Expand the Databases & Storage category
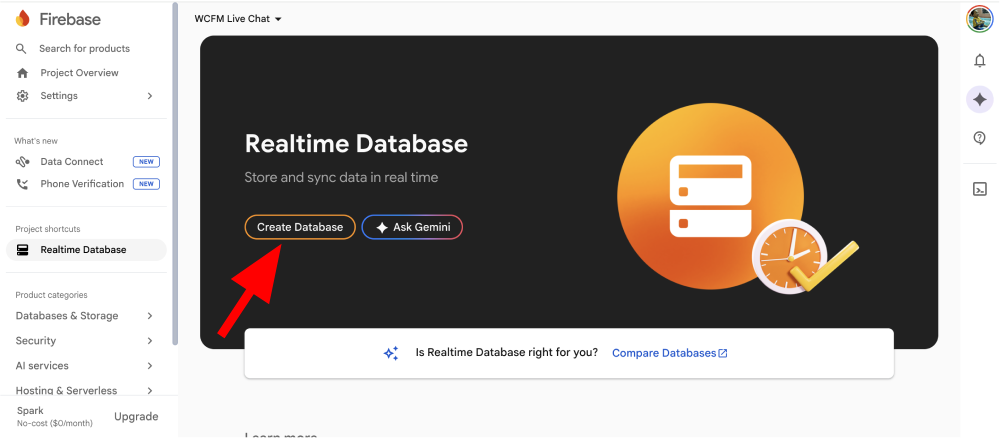 coord(85,316)
